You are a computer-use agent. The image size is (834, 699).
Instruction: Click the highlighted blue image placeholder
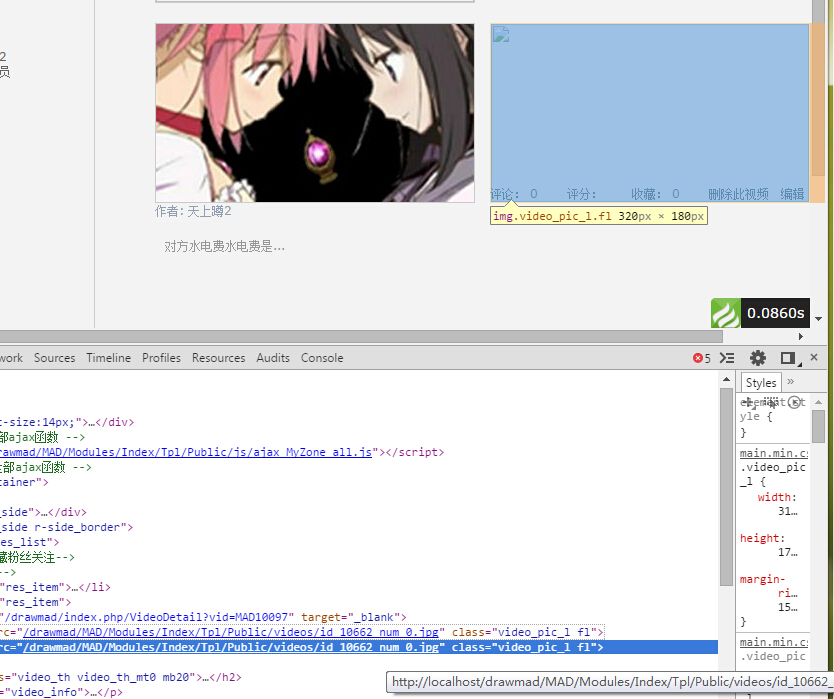pos(649,113)
